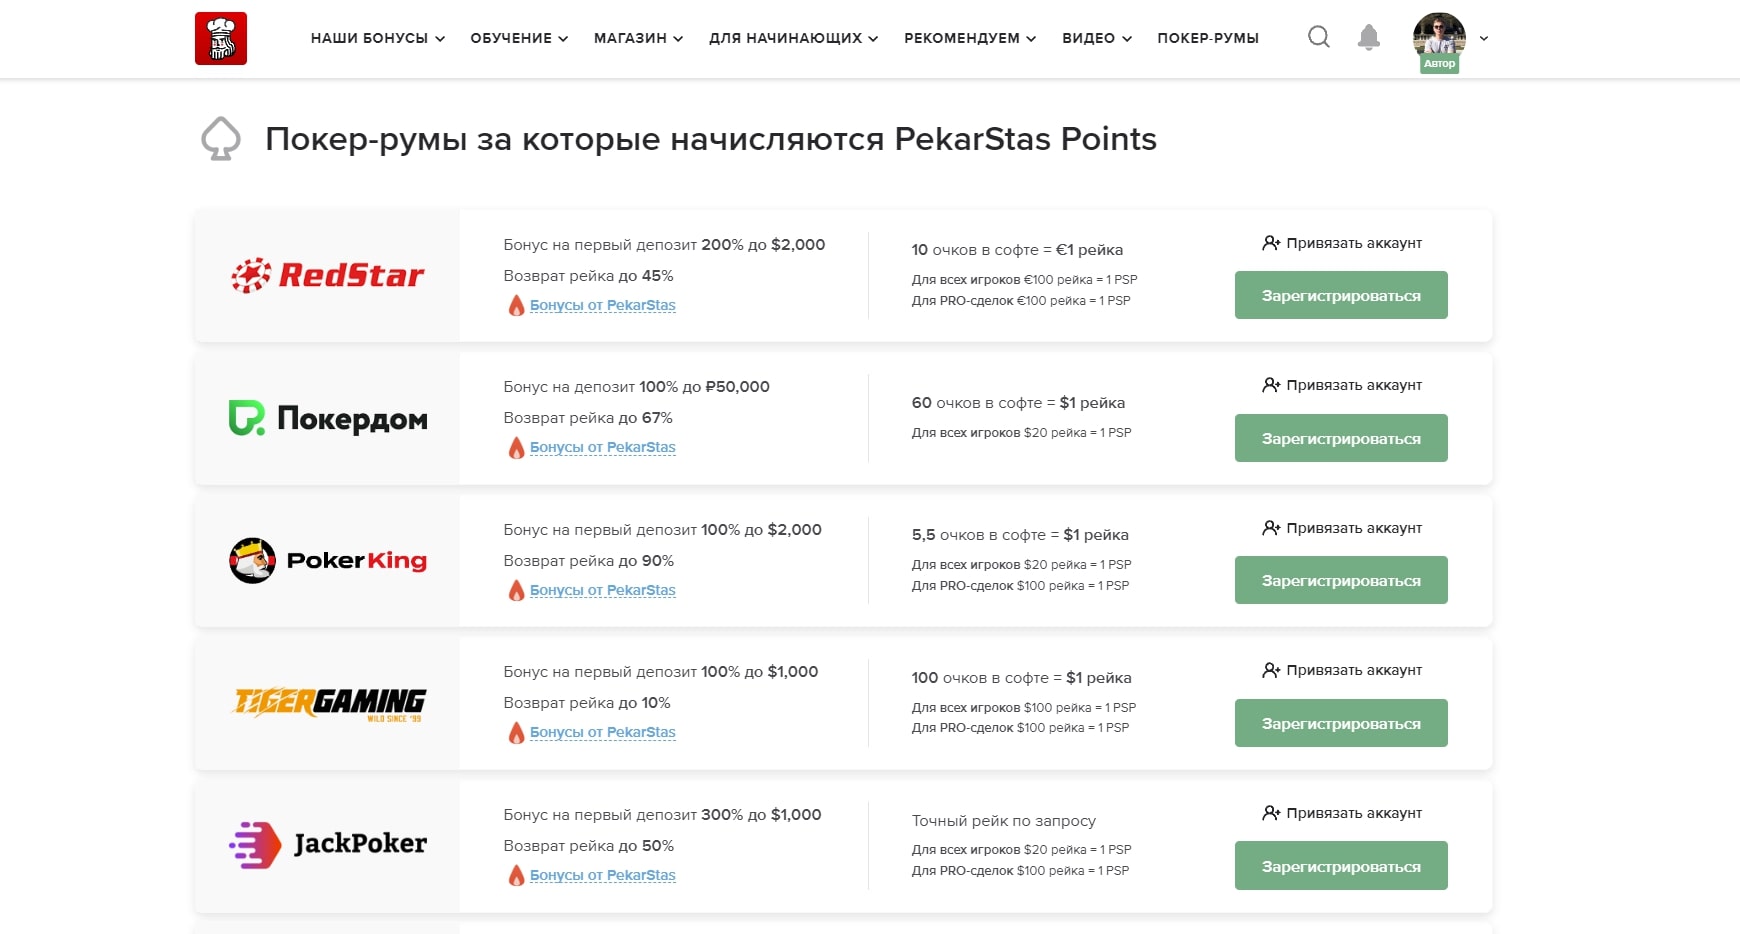Click Привязать аккаунт for PokerKing
Viewport: 1740px width, 934px height.
[1342, 528]
